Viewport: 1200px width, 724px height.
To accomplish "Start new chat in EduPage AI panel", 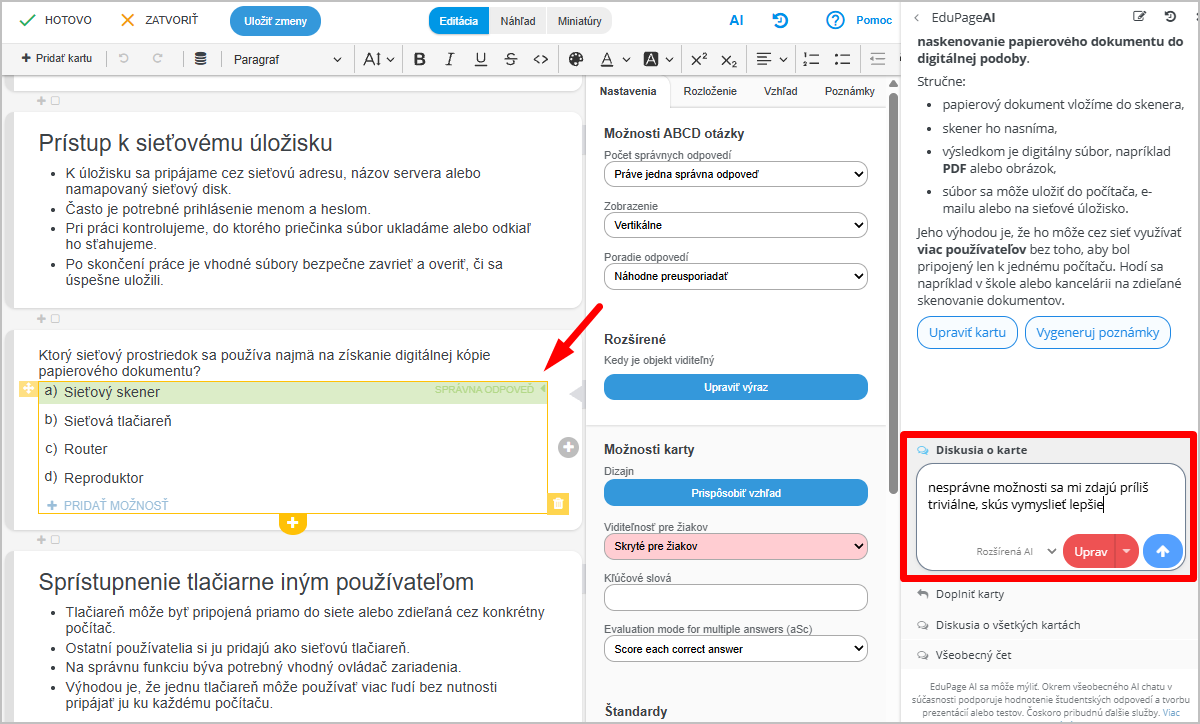I will click(1139, 17).
